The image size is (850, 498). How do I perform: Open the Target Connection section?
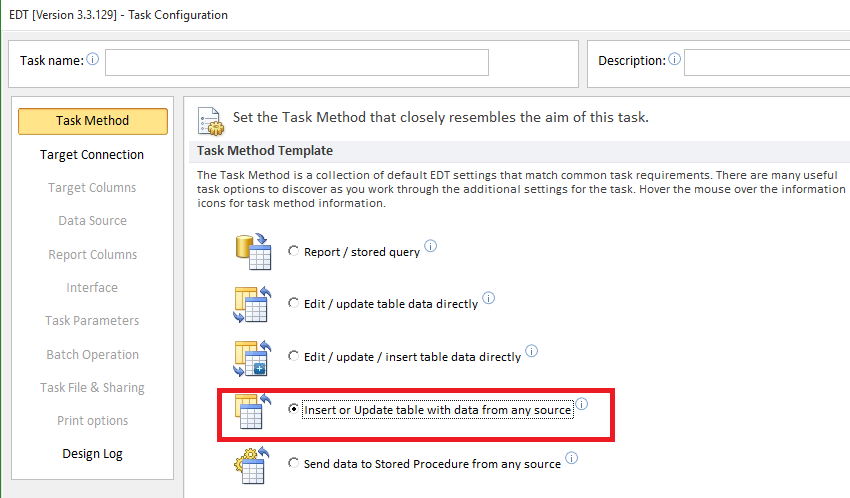click(x=92, y=154)
